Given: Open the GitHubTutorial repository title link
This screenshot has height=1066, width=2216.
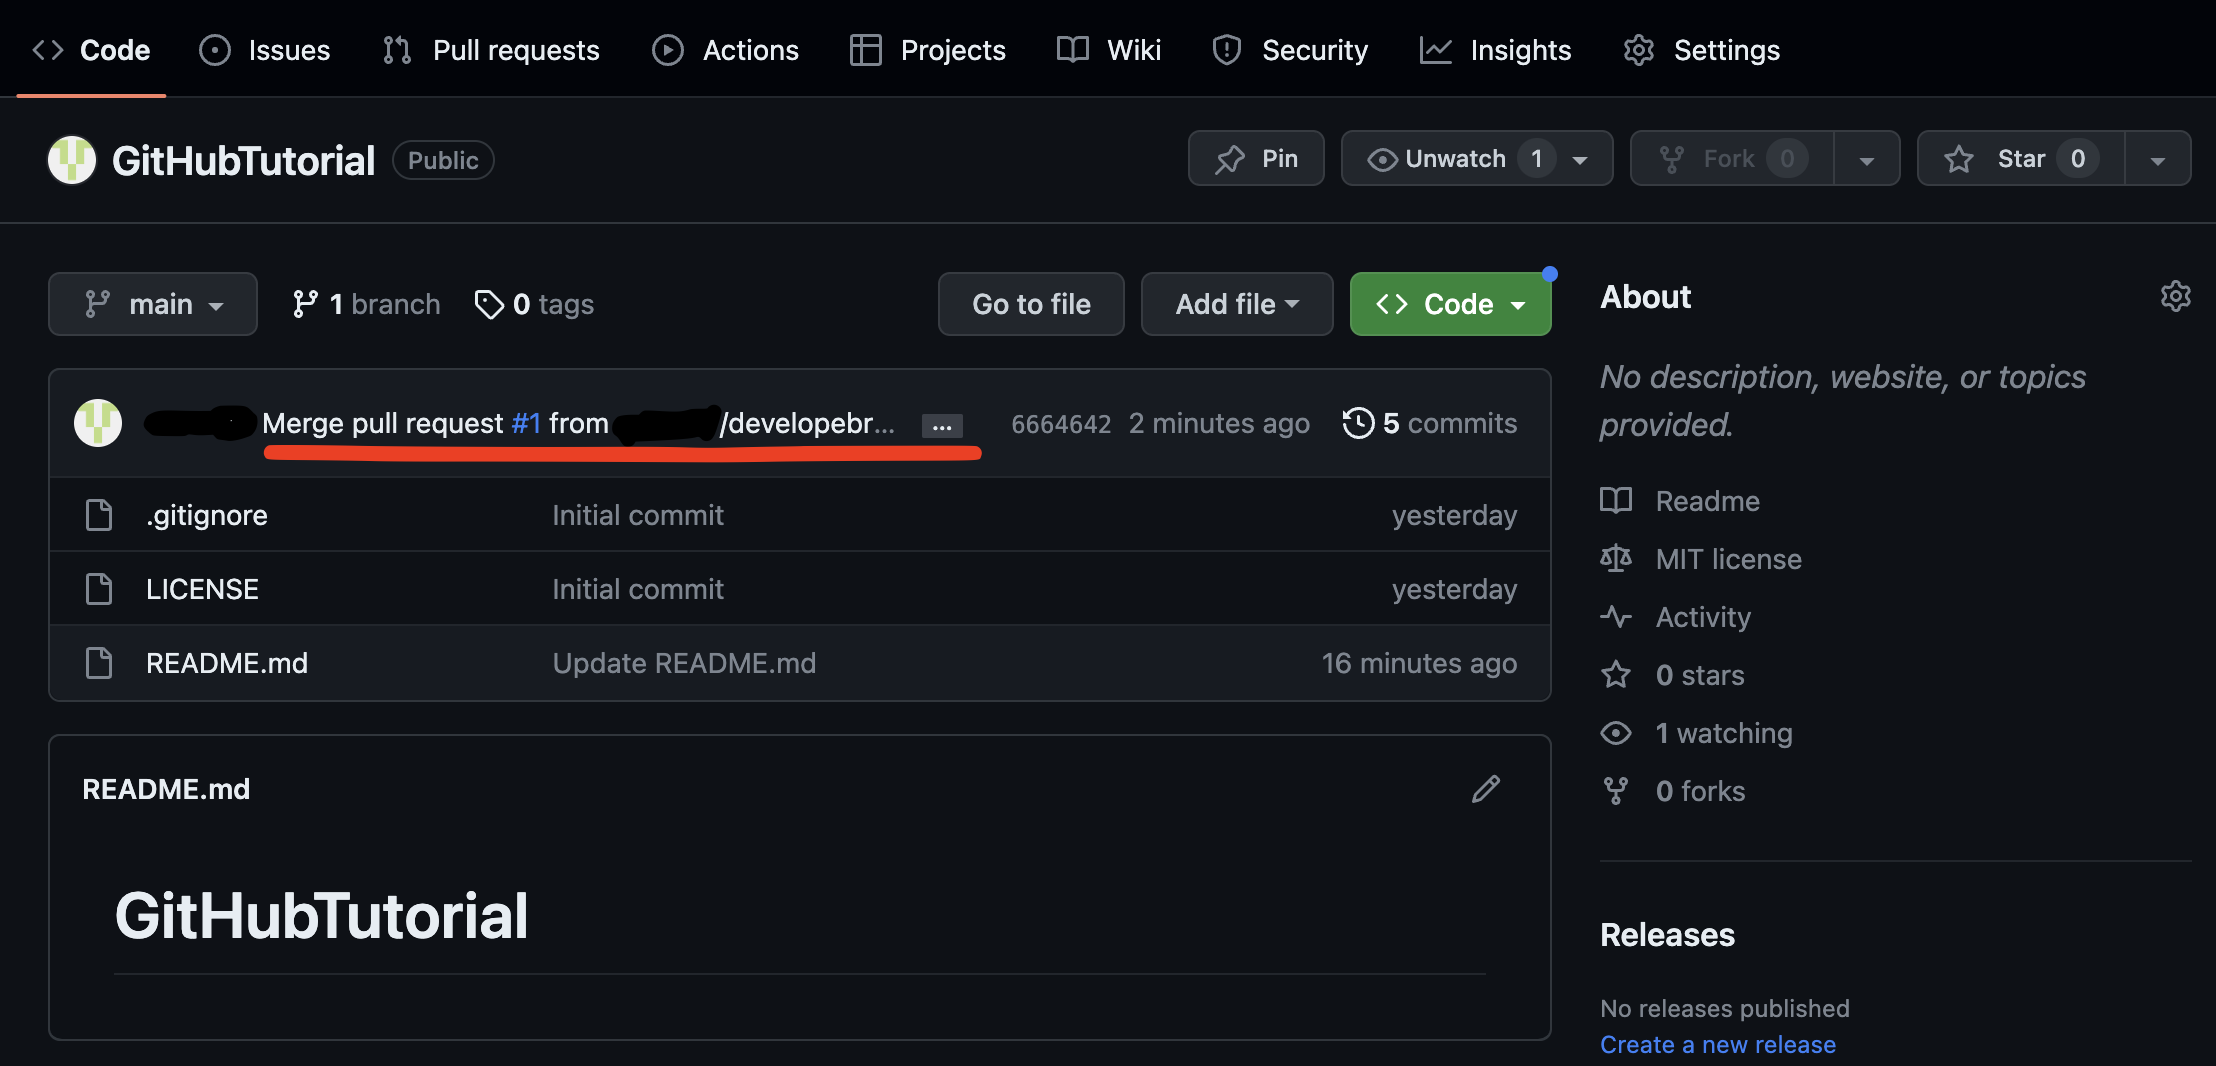Looking at the screenshot, I should click(243, 160).
